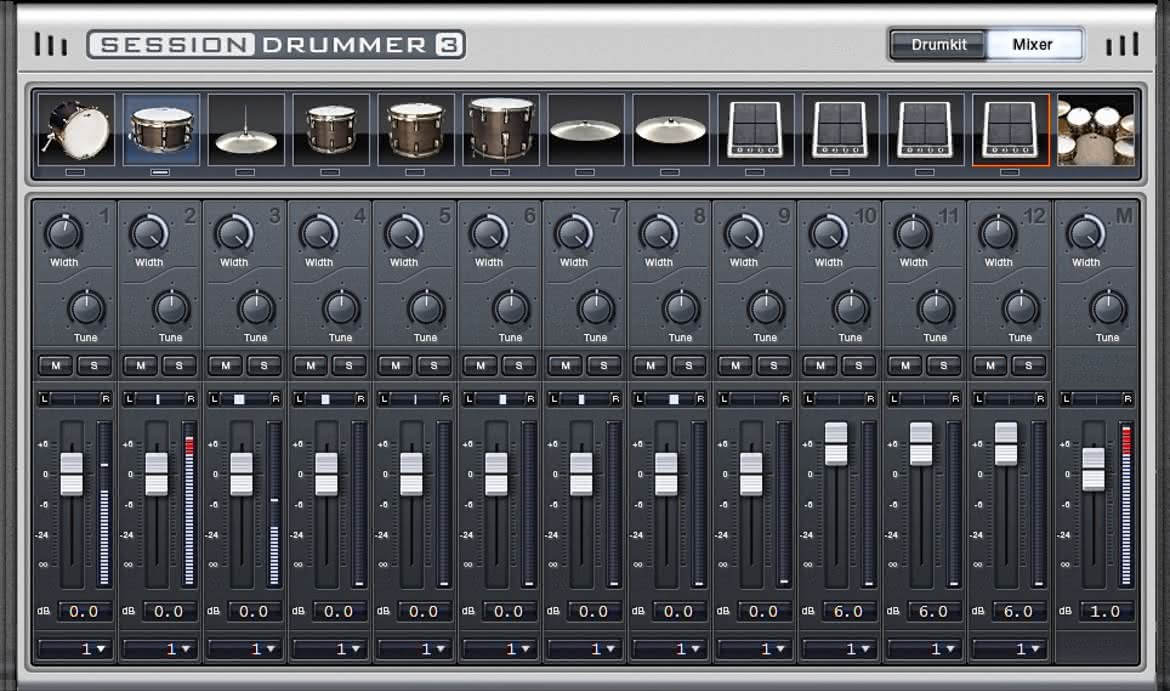1170x691 pixels.
Task: Click channel 1 dB value field
Action: [x=84, y=612]
